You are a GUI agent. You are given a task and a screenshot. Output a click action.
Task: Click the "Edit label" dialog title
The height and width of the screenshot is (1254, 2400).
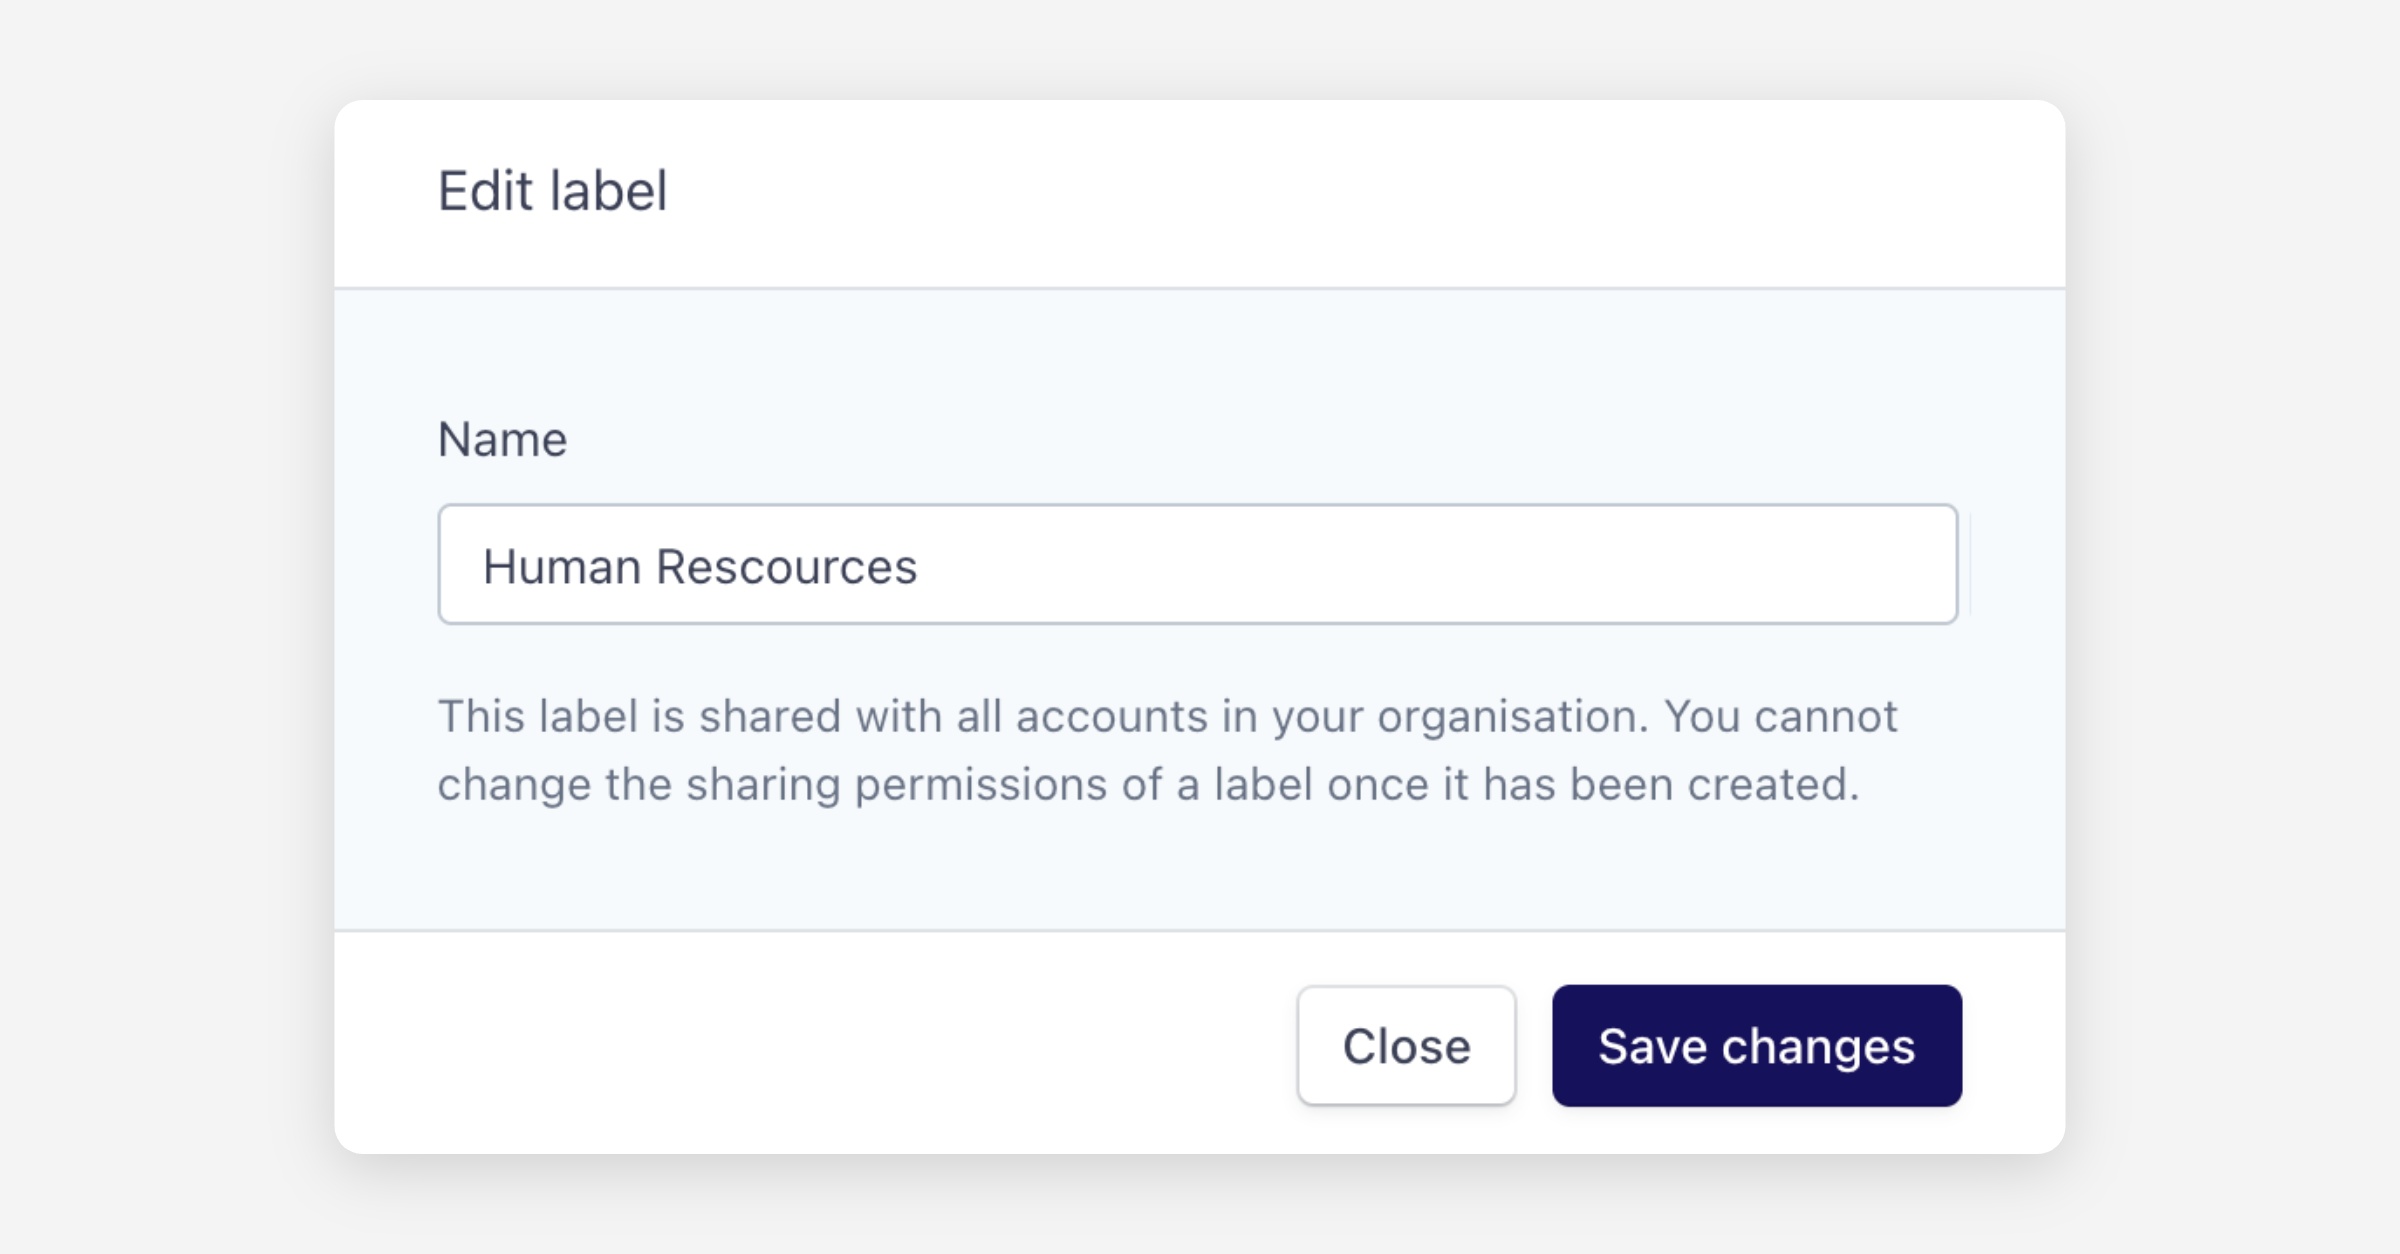pyautogui.click(x=552, y=191)
